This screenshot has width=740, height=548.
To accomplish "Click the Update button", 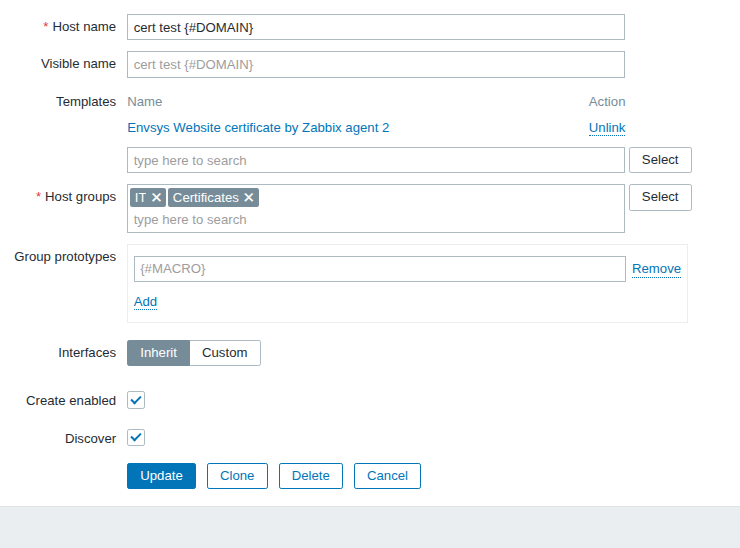I will point(161,476).
